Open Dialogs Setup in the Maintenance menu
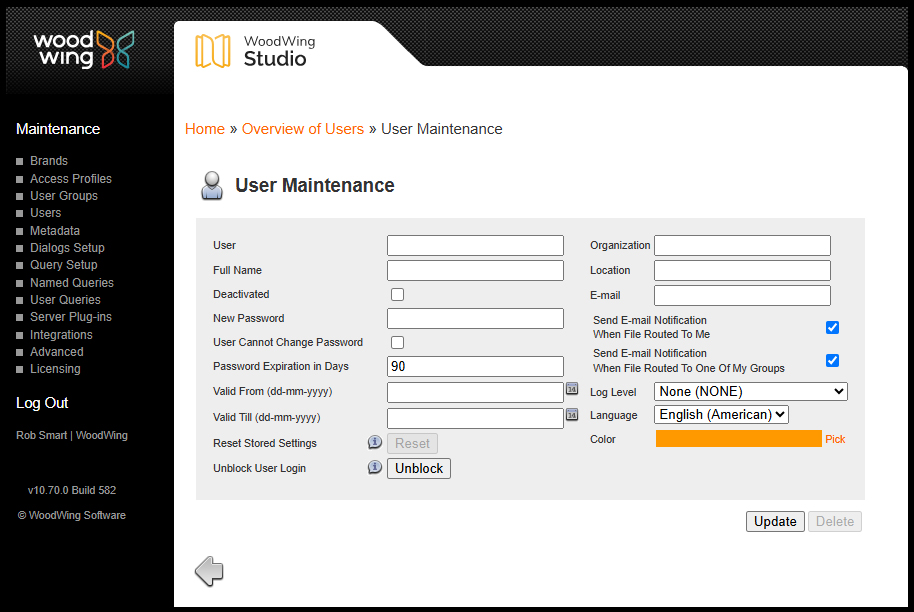 click(67, 248)
